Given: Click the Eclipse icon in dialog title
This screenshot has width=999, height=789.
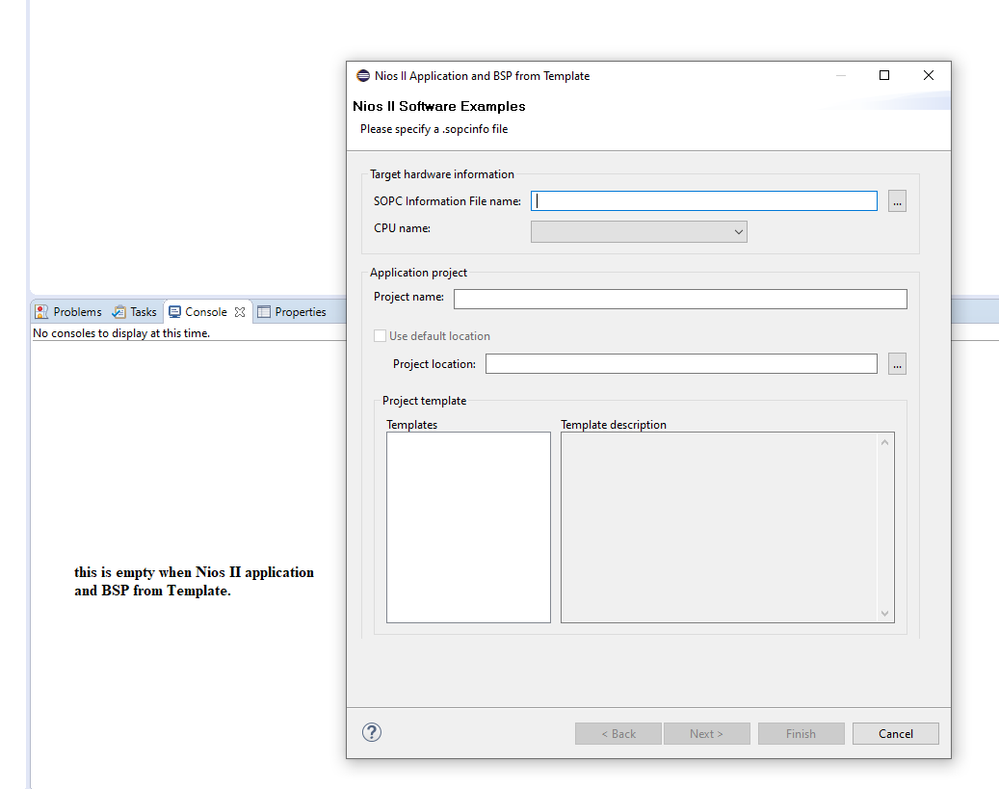Looking at the screenshot, I should click(363, 76).
